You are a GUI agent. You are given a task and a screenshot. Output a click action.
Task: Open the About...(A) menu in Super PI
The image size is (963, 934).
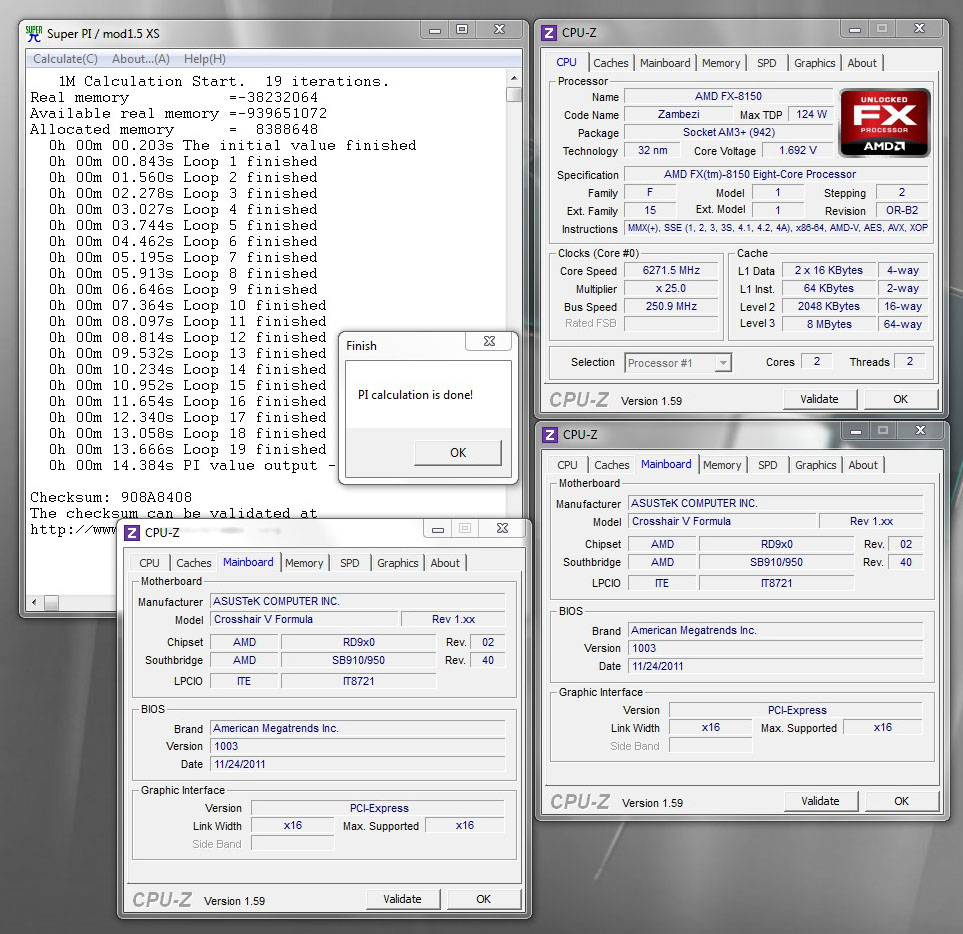click(x=141, y=59)
